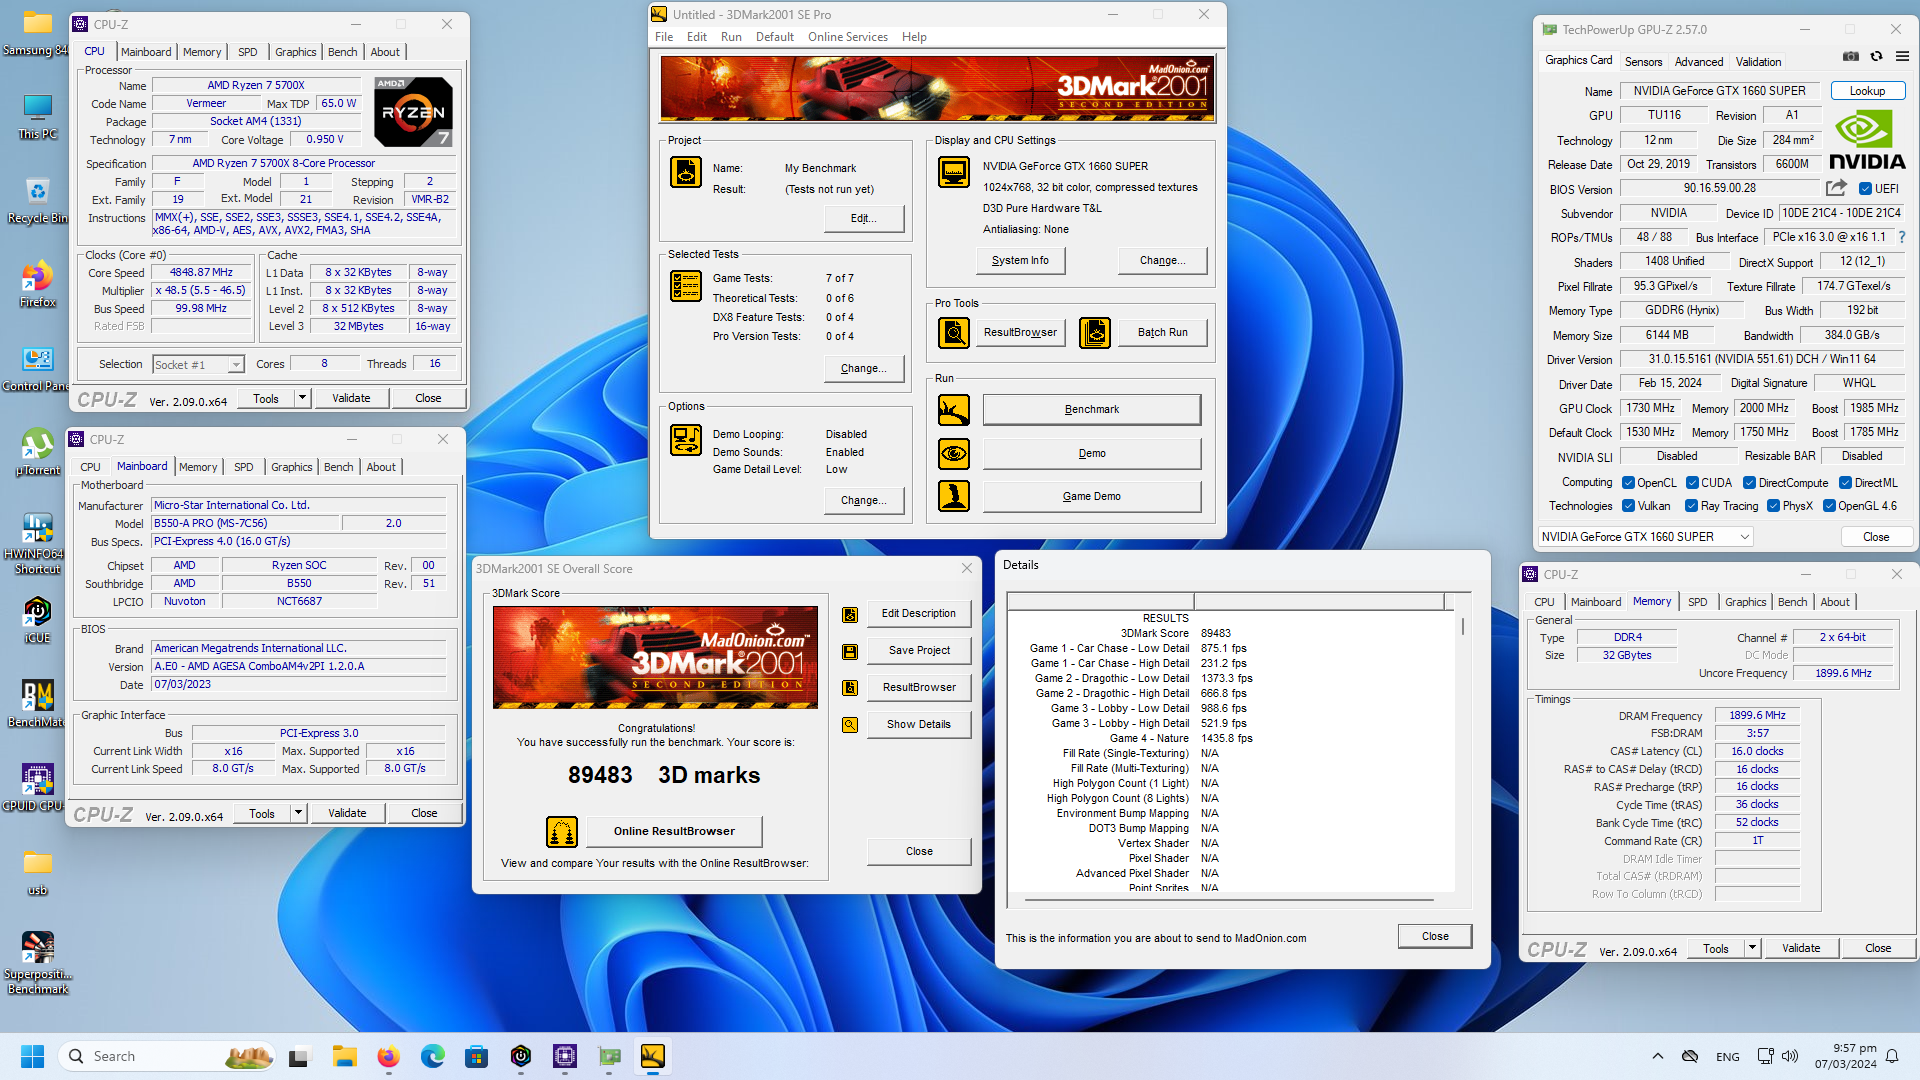Click the Project icon in 3DMark2001
This screenshot has height=1080, width=1920.
coord(686,172)
